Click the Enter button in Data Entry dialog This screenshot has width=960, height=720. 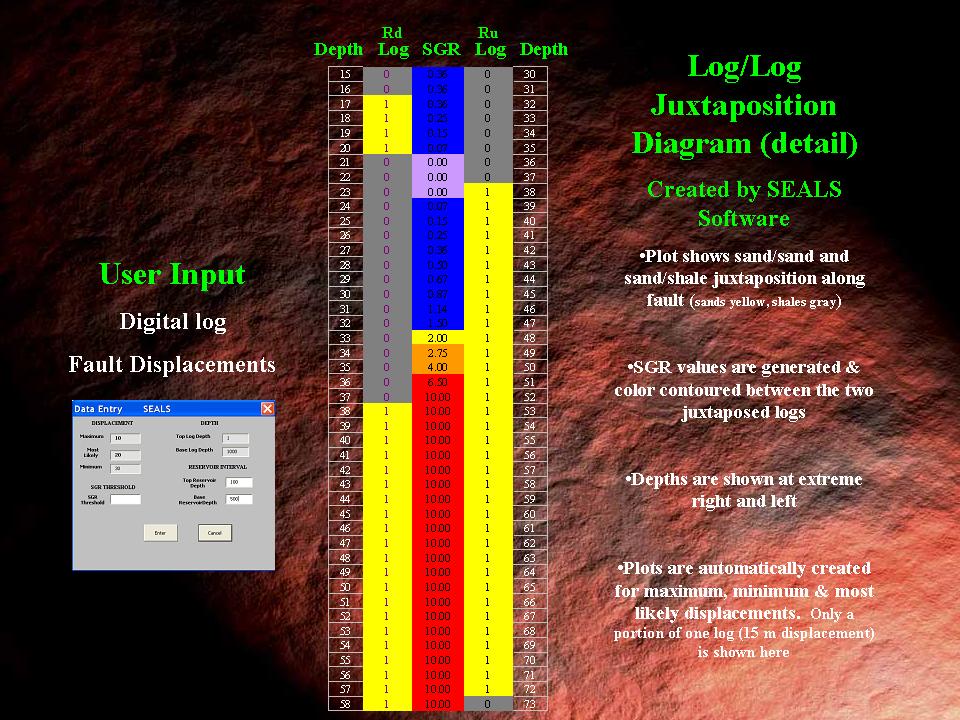(160, 533)
